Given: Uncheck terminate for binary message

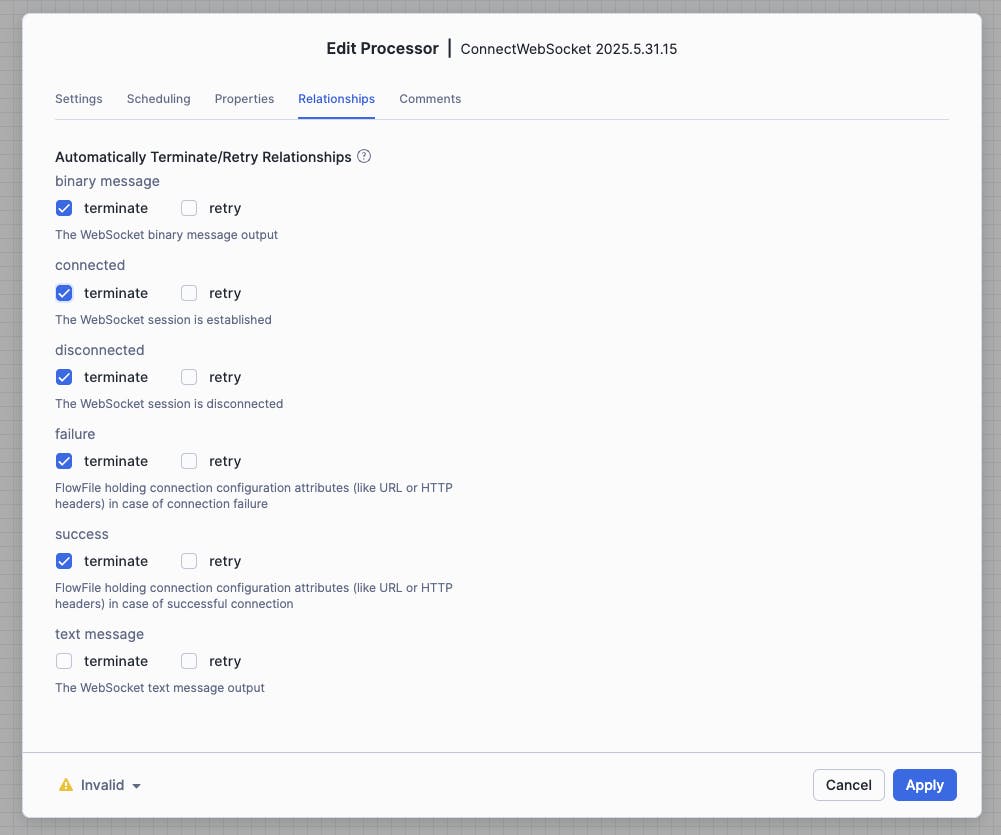Looking at the screenshot, I should point(64,208).
